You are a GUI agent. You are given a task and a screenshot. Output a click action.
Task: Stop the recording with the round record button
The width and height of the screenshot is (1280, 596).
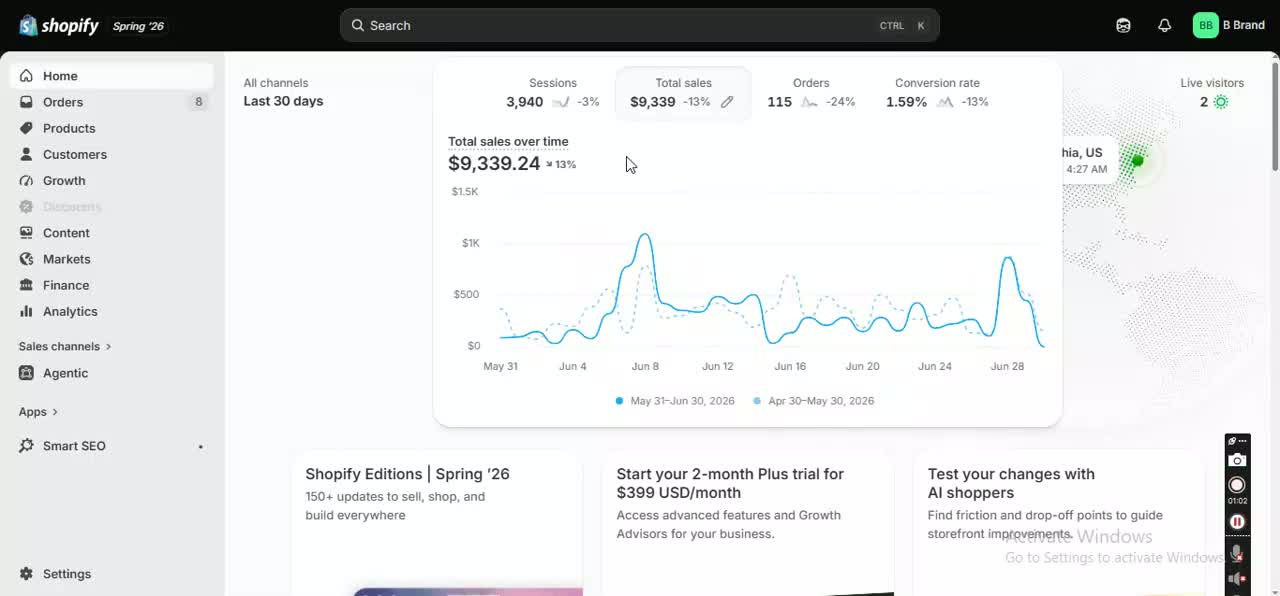1237,485
